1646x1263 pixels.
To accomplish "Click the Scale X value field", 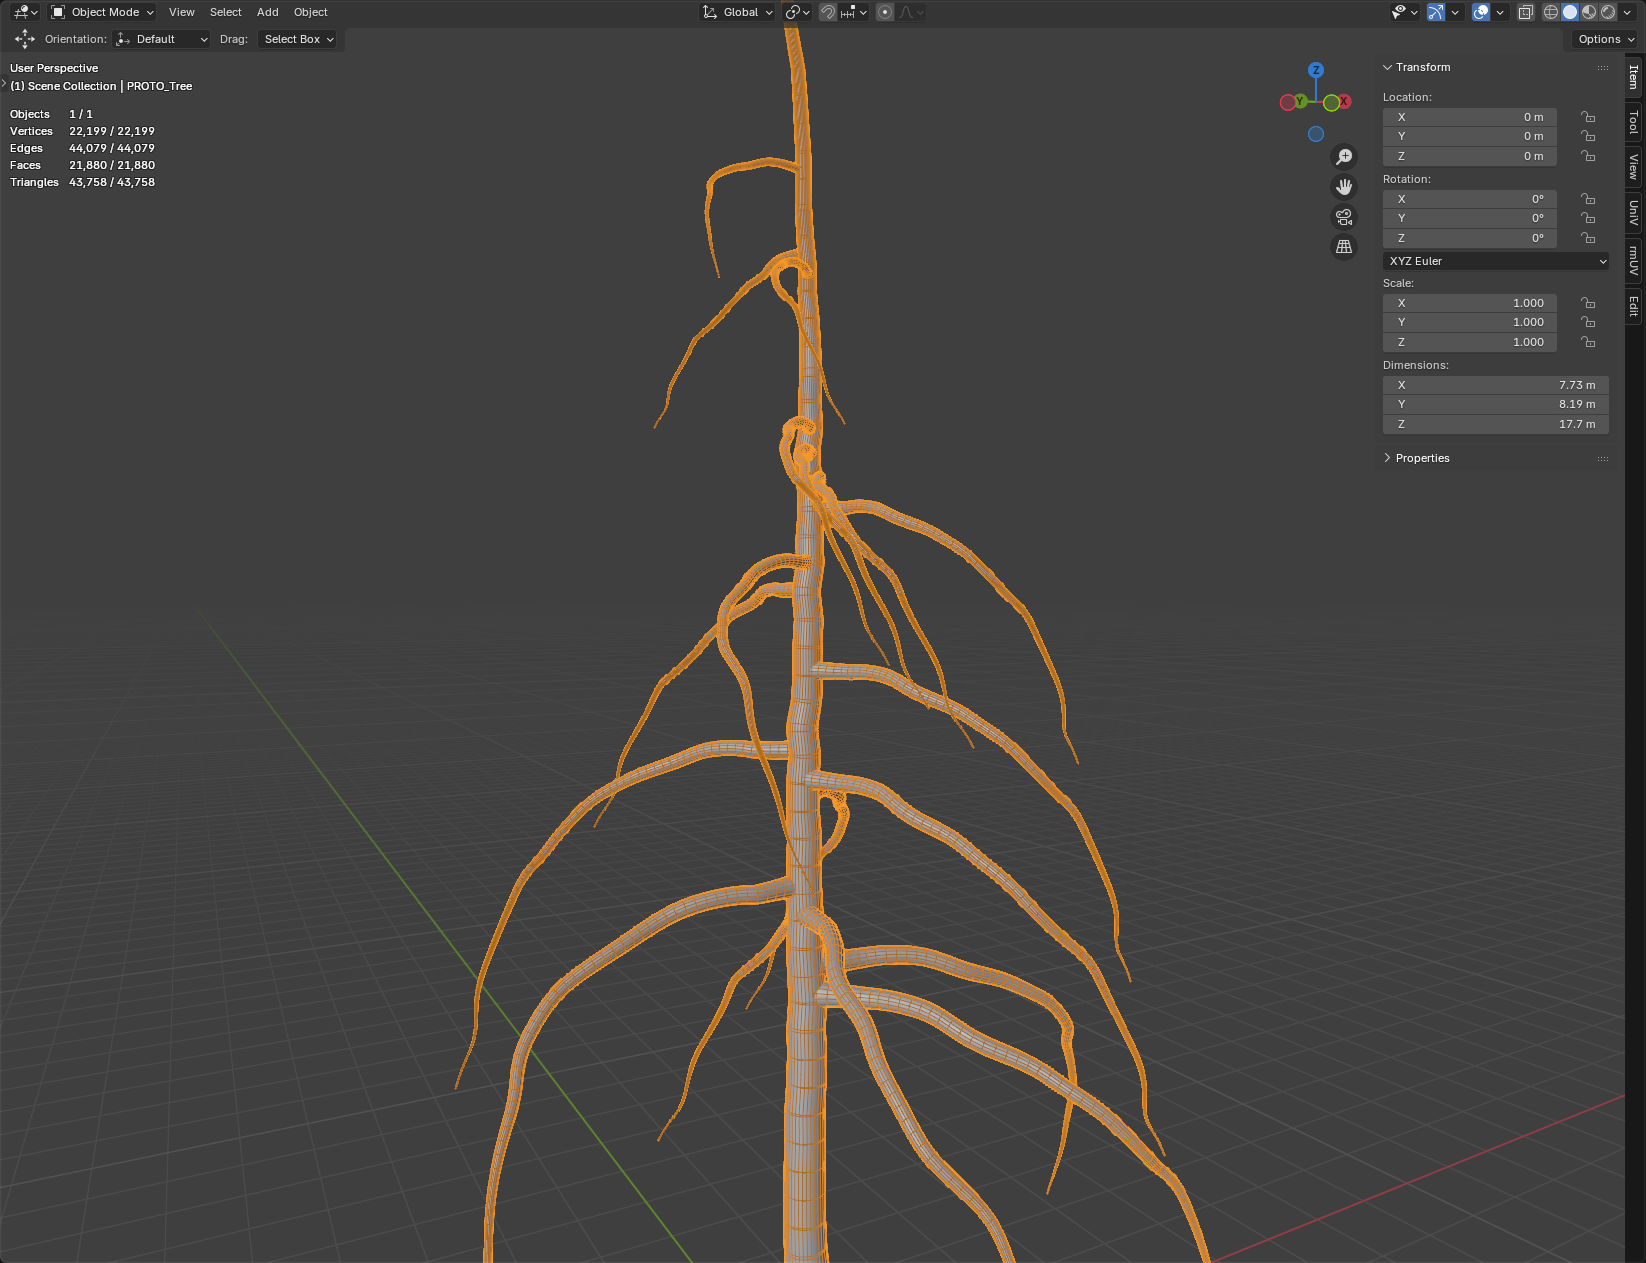I will click(x=1469, y=303).
